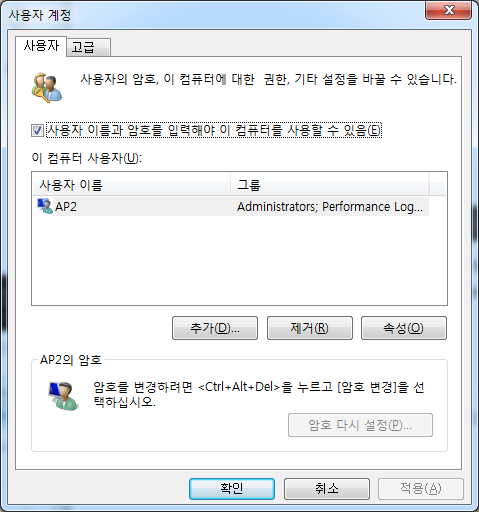Click the 암호 다시 설정(P)... button

coord(360,425)
